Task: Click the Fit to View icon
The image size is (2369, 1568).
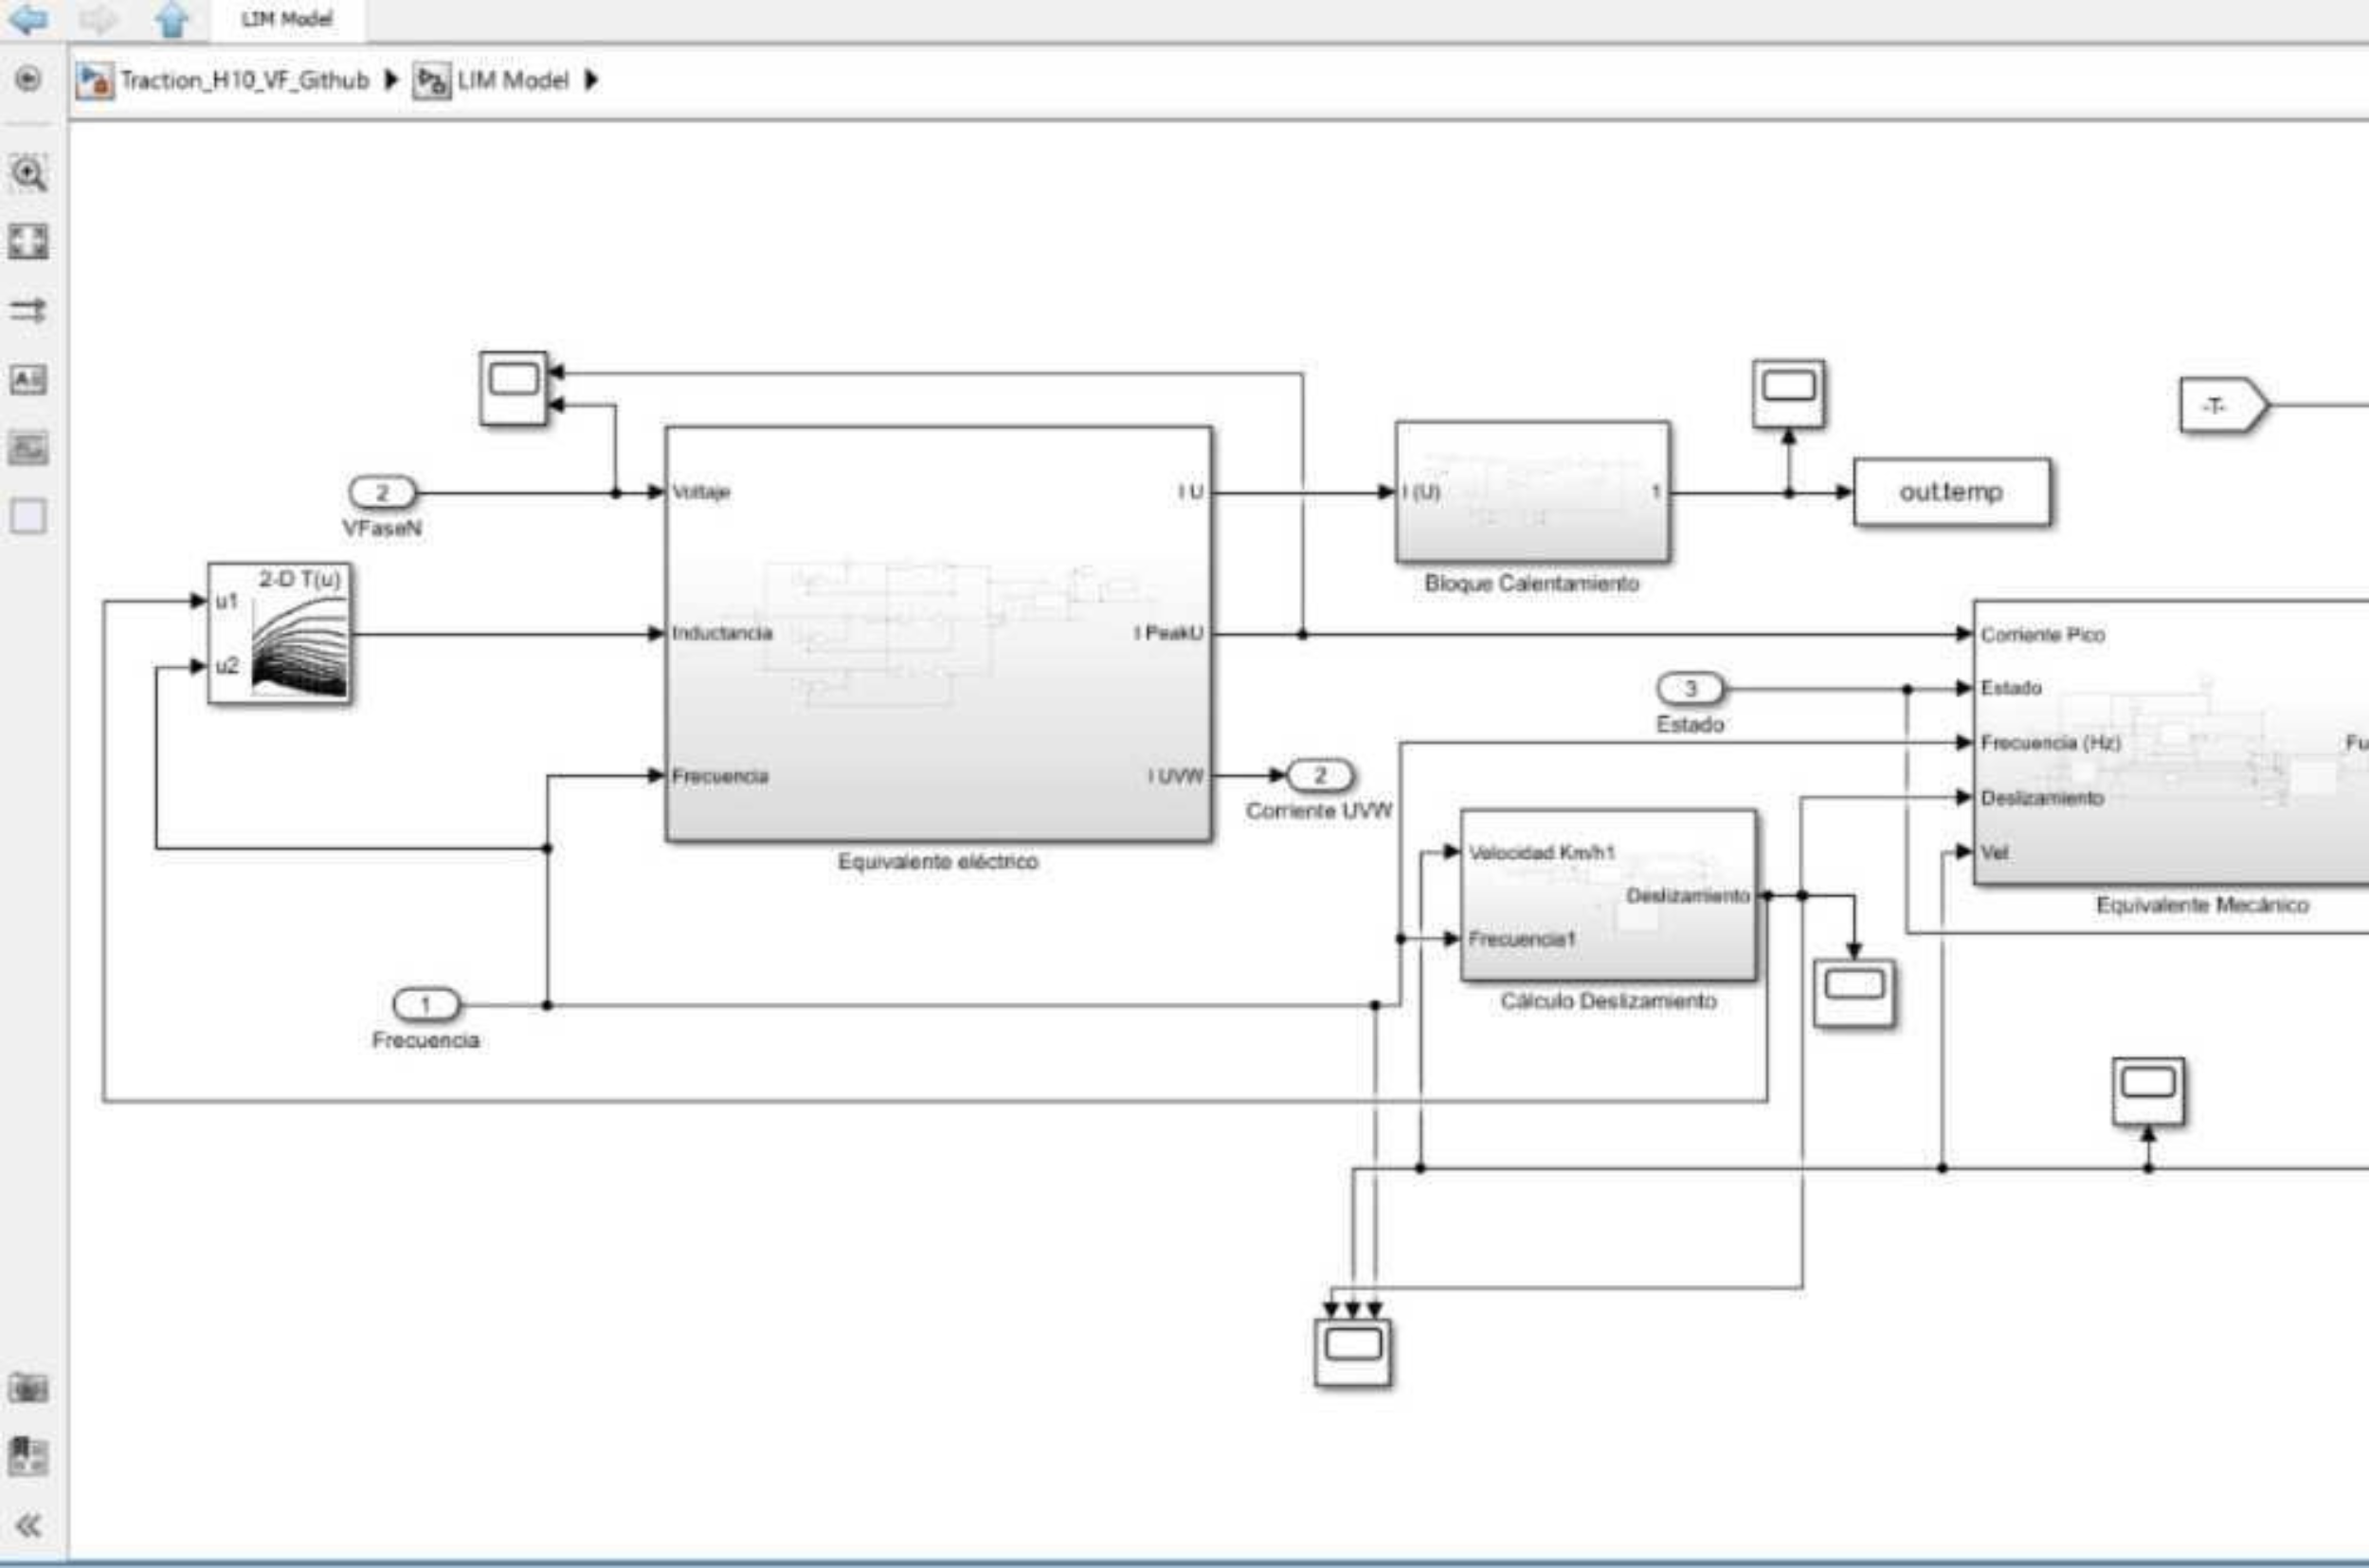Action: 28,241
